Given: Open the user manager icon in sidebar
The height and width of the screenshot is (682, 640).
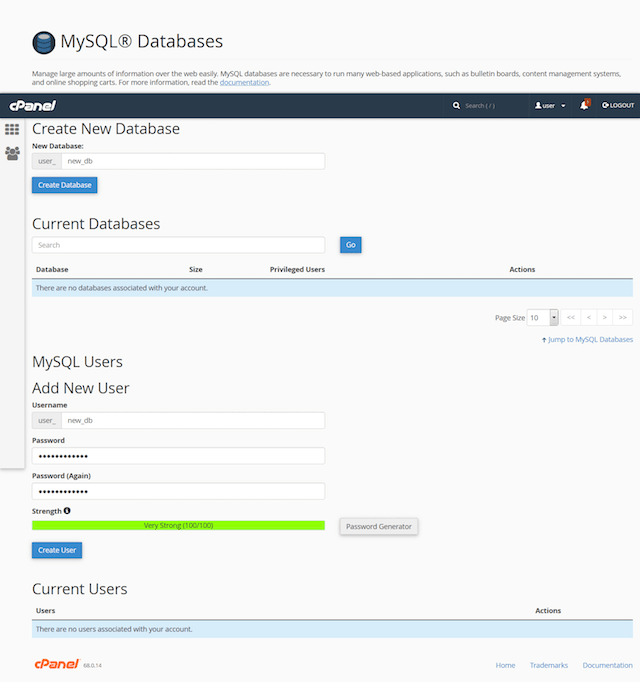Looking at the screenshot, I should point(12,153).
